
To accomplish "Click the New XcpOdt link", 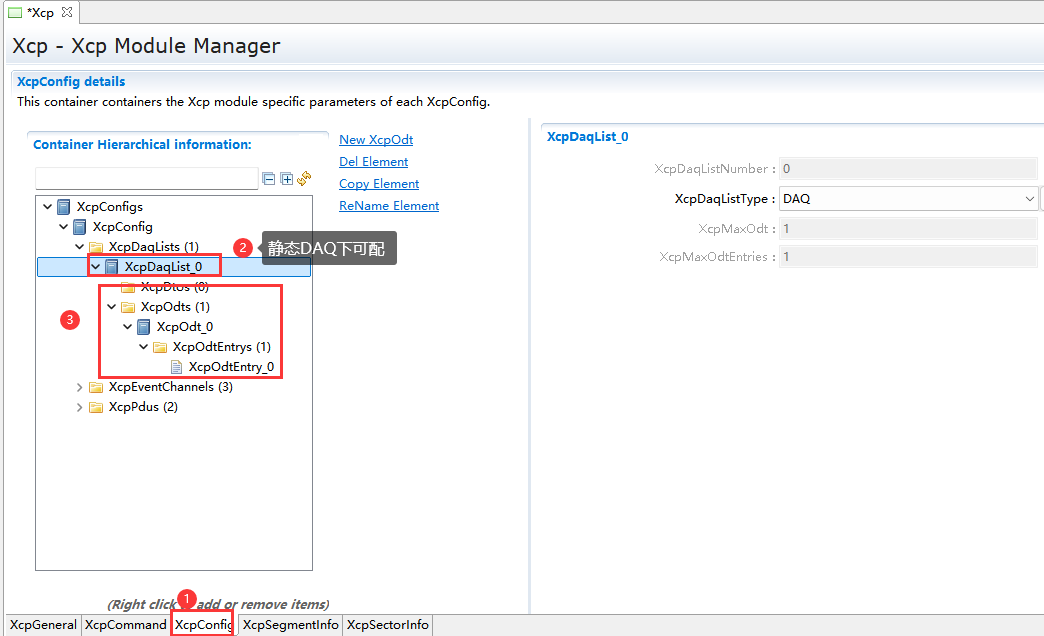I will tap(376, 140).
